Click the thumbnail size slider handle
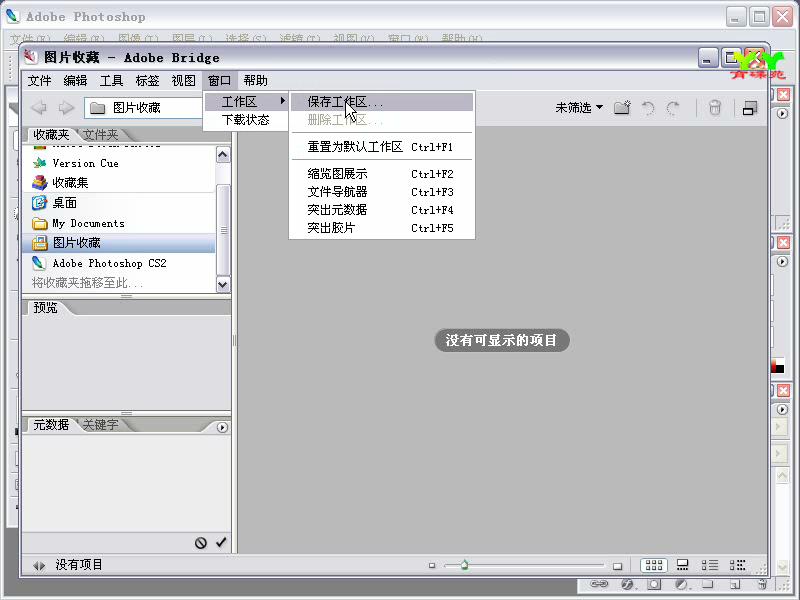Image resolution: width=800 pixels, height=600 pixels. 464,565
